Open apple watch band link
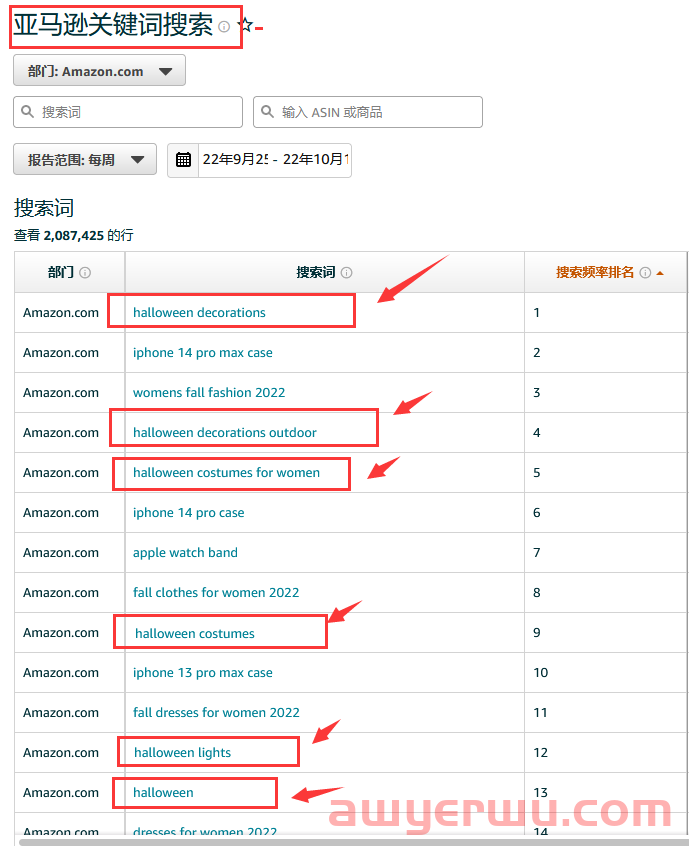 (x=185, y=552)
